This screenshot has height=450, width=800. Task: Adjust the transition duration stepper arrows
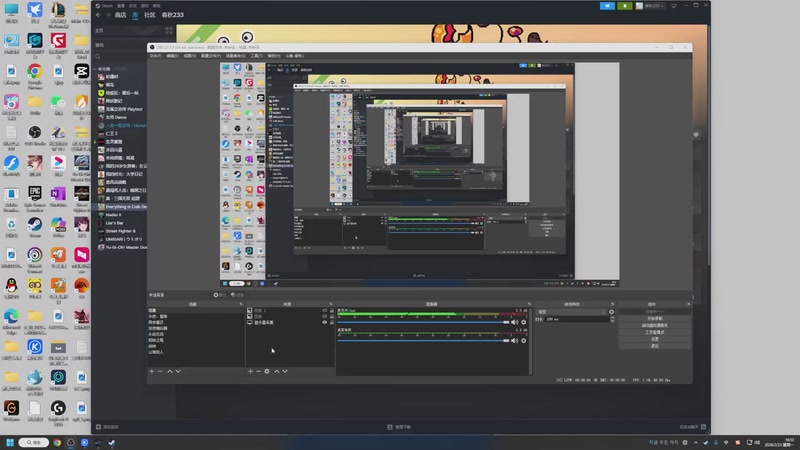point(612,319)
